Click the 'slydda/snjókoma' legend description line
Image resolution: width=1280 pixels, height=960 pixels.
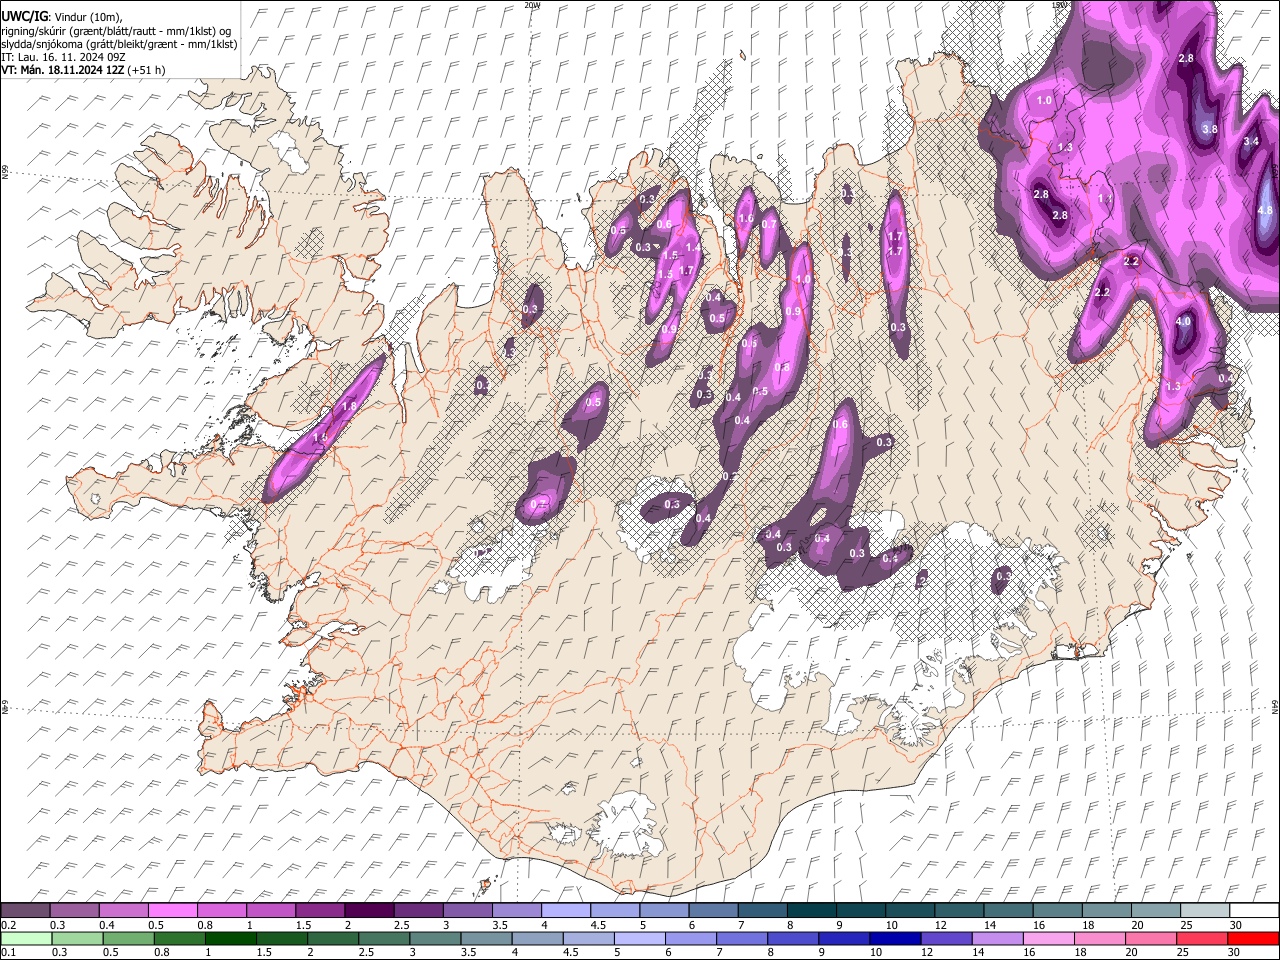pyautogui.click(x=119, y=44)
